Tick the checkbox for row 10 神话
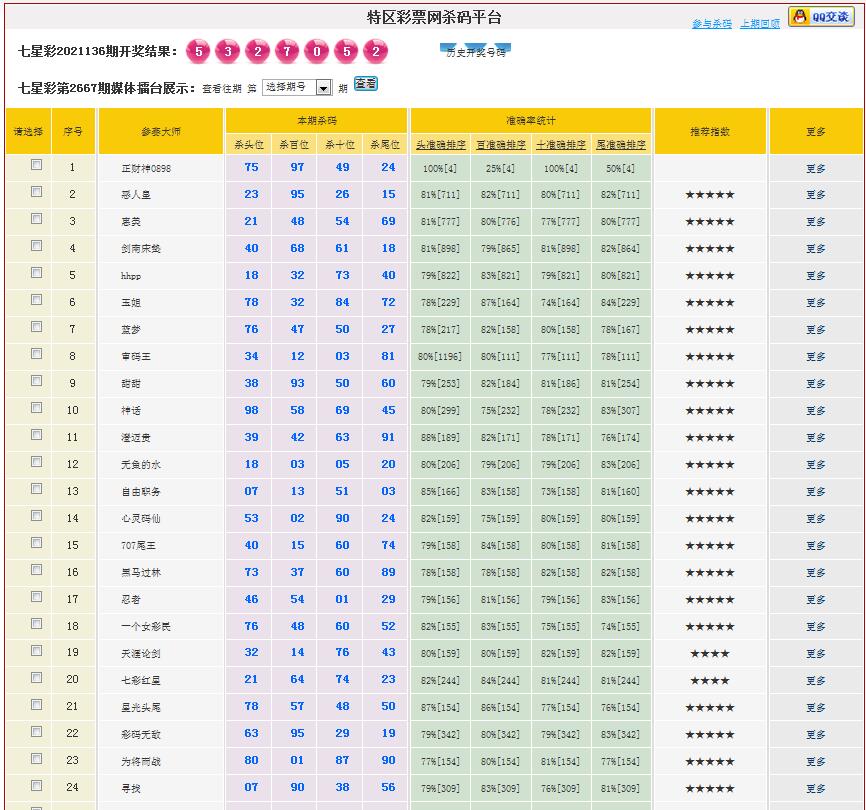This screenshot has width=866, height=810. (37, 408)
